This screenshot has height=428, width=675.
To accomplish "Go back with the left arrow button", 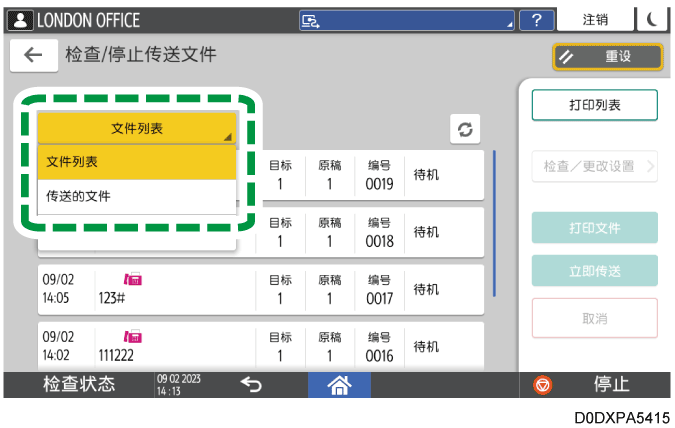I will [34, 55].
